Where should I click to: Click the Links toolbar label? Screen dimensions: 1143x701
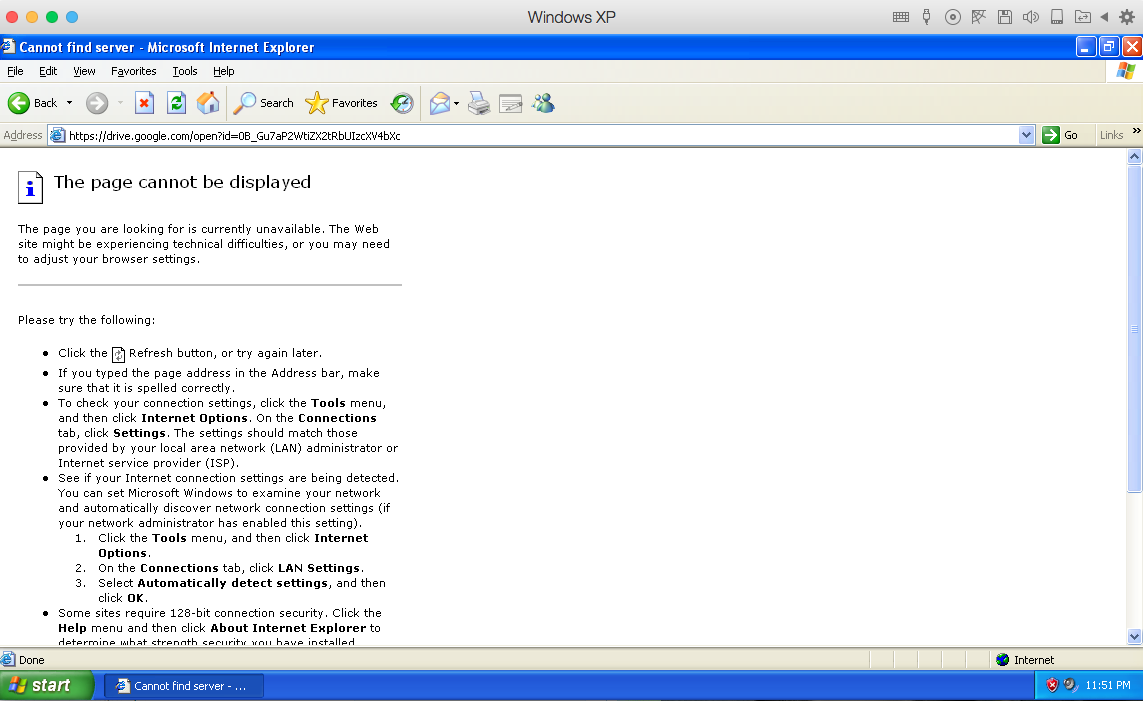pyautogui.click(x=1111, y=135)
